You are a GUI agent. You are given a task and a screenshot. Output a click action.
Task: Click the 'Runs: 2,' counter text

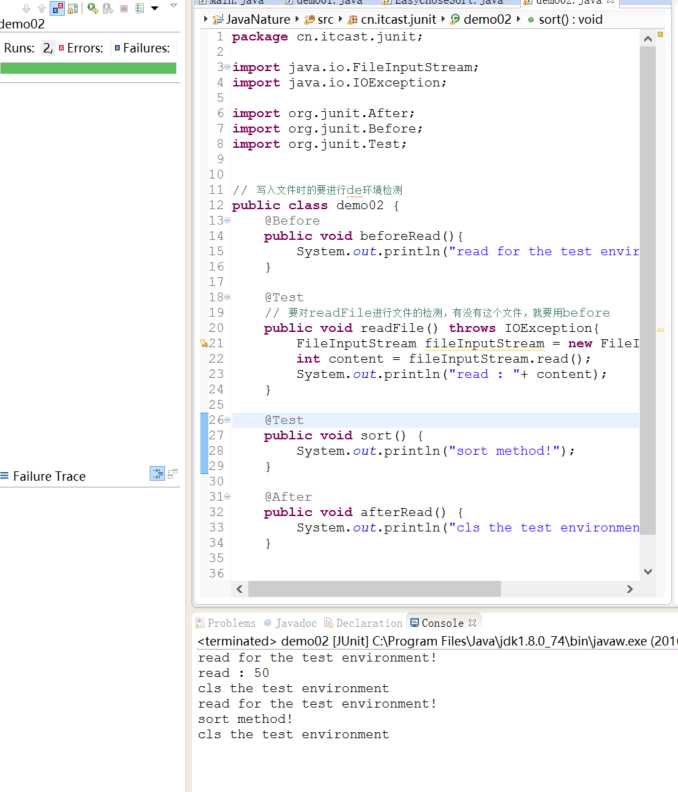tap(28, 48)
